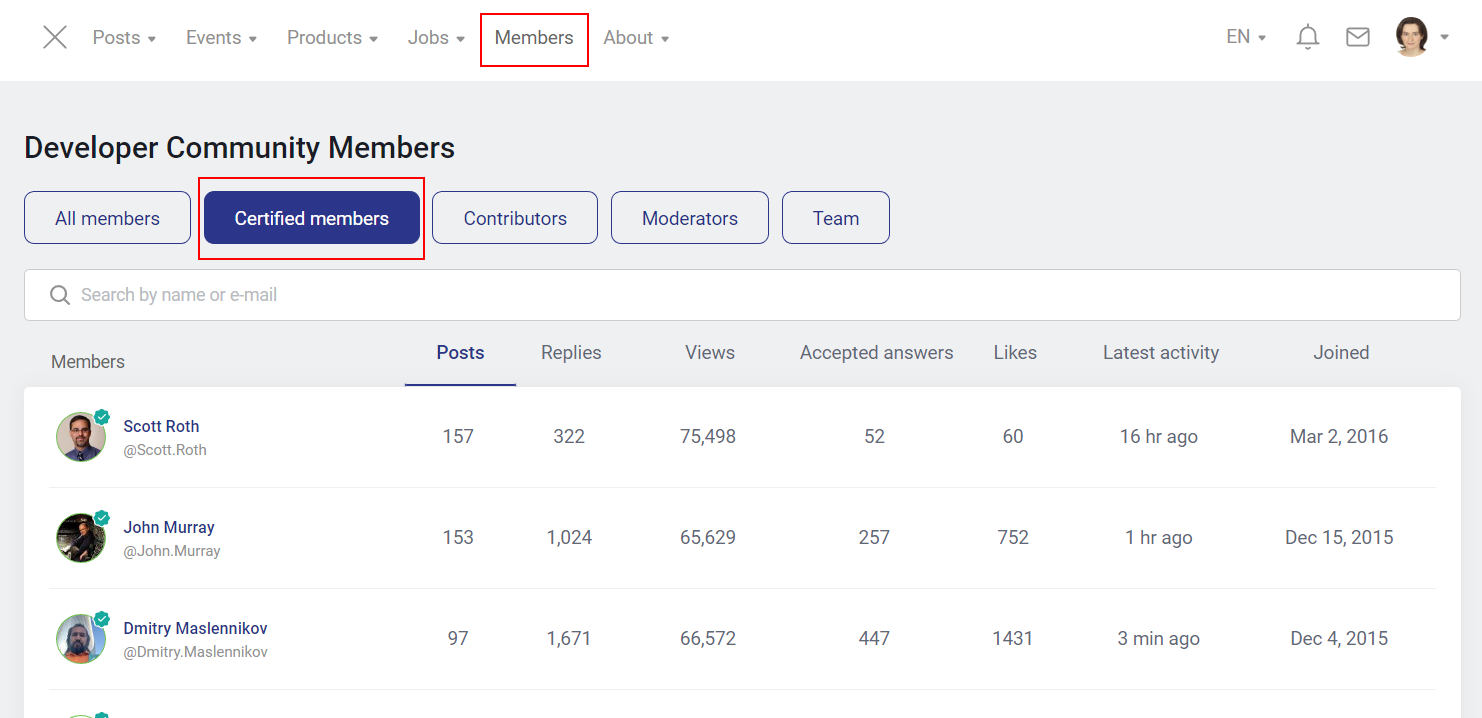Click the X logo in the header
The width and height of the screenshot is (1482, 718).
click(55, 38)
